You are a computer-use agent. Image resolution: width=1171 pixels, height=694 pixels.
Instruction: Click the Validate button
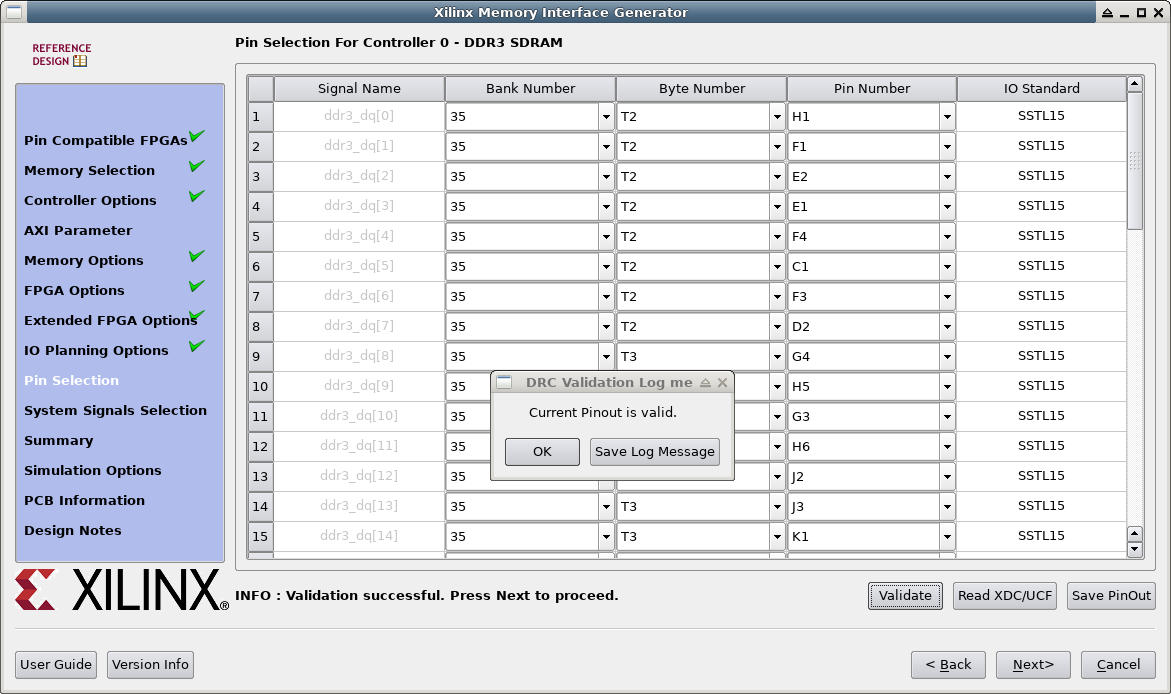tap(905, 596)
